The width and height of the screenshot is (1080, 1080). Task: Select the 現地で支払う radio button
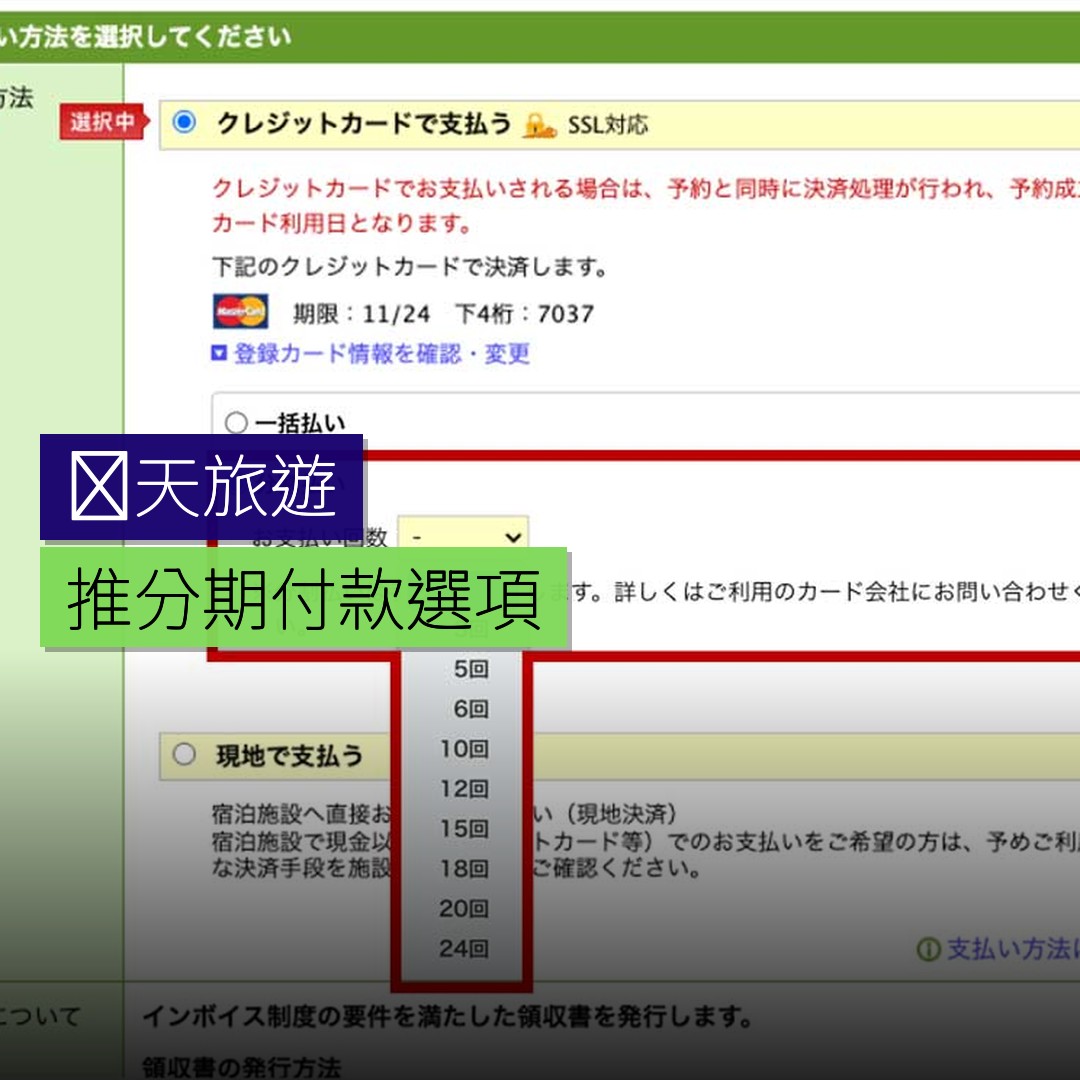[182, 755]
